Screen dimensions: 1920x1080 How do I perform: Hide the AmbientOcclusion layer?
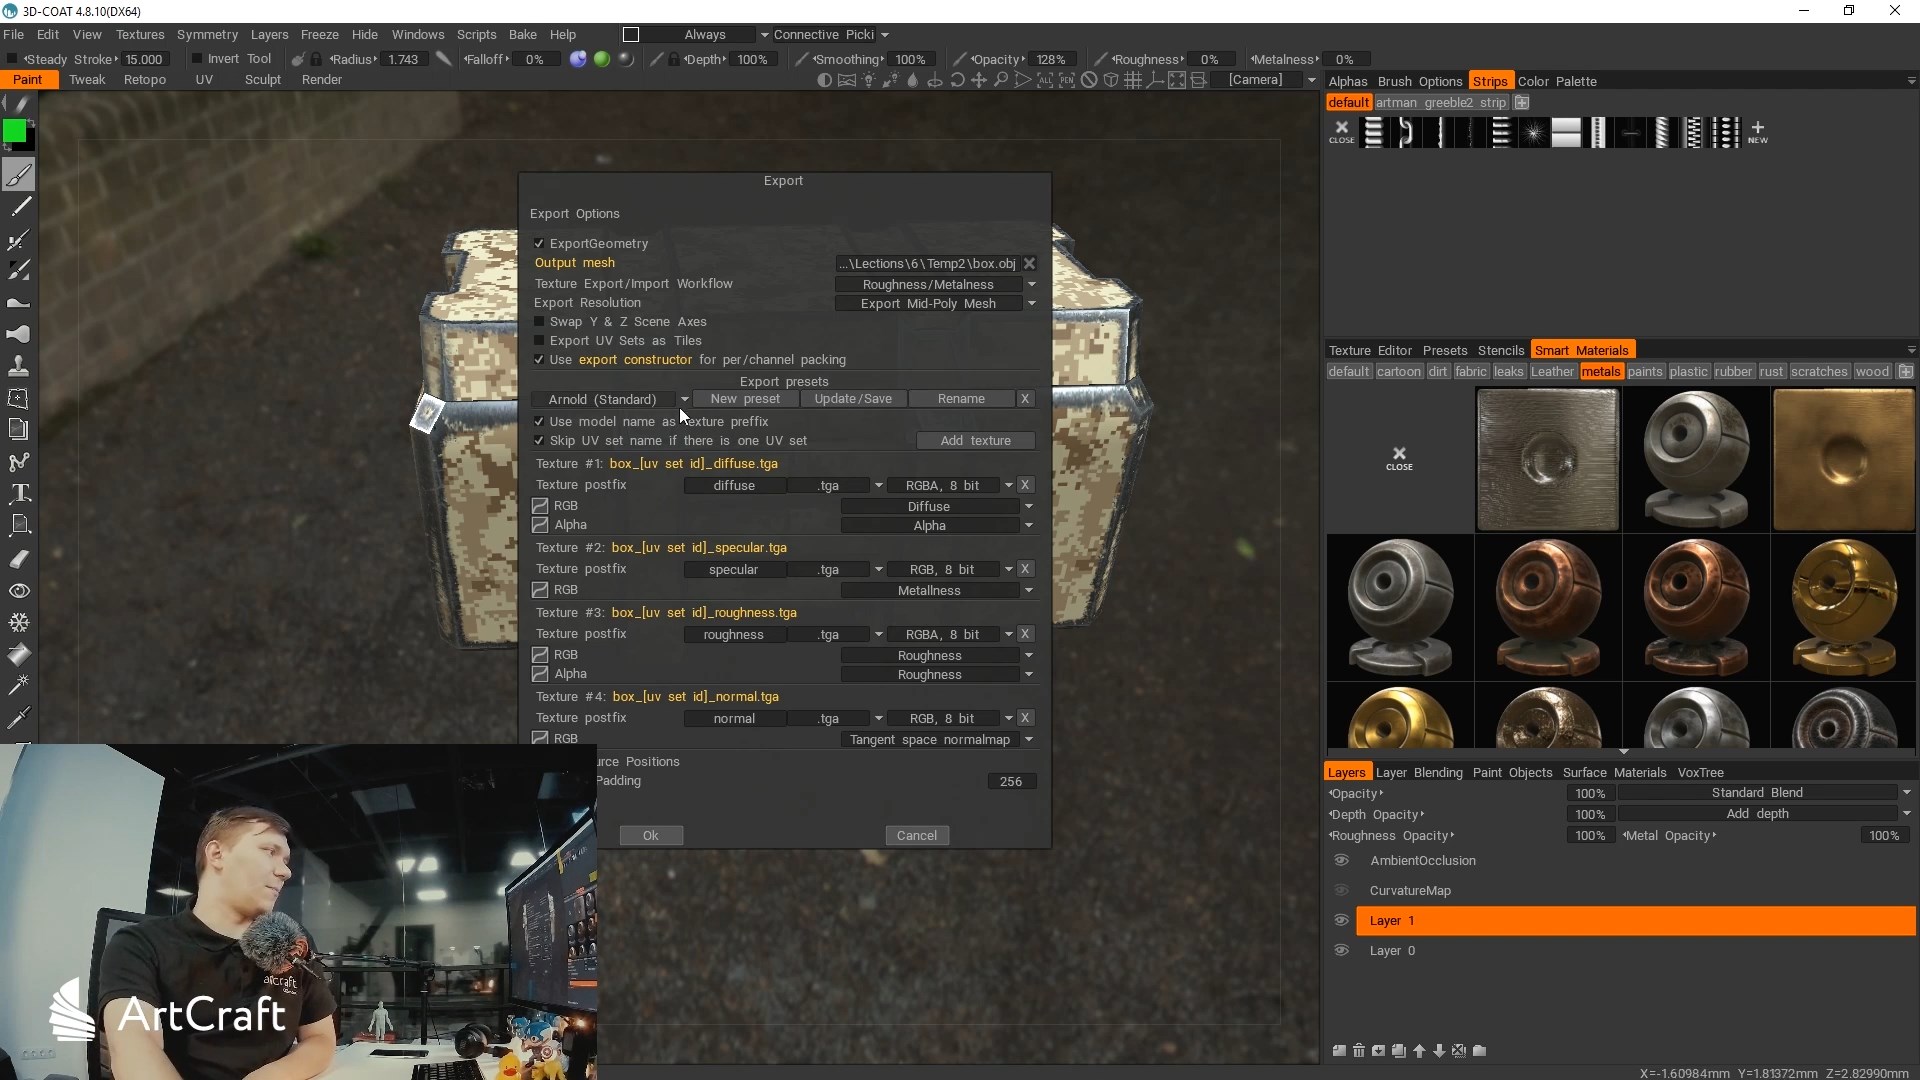1341,860
